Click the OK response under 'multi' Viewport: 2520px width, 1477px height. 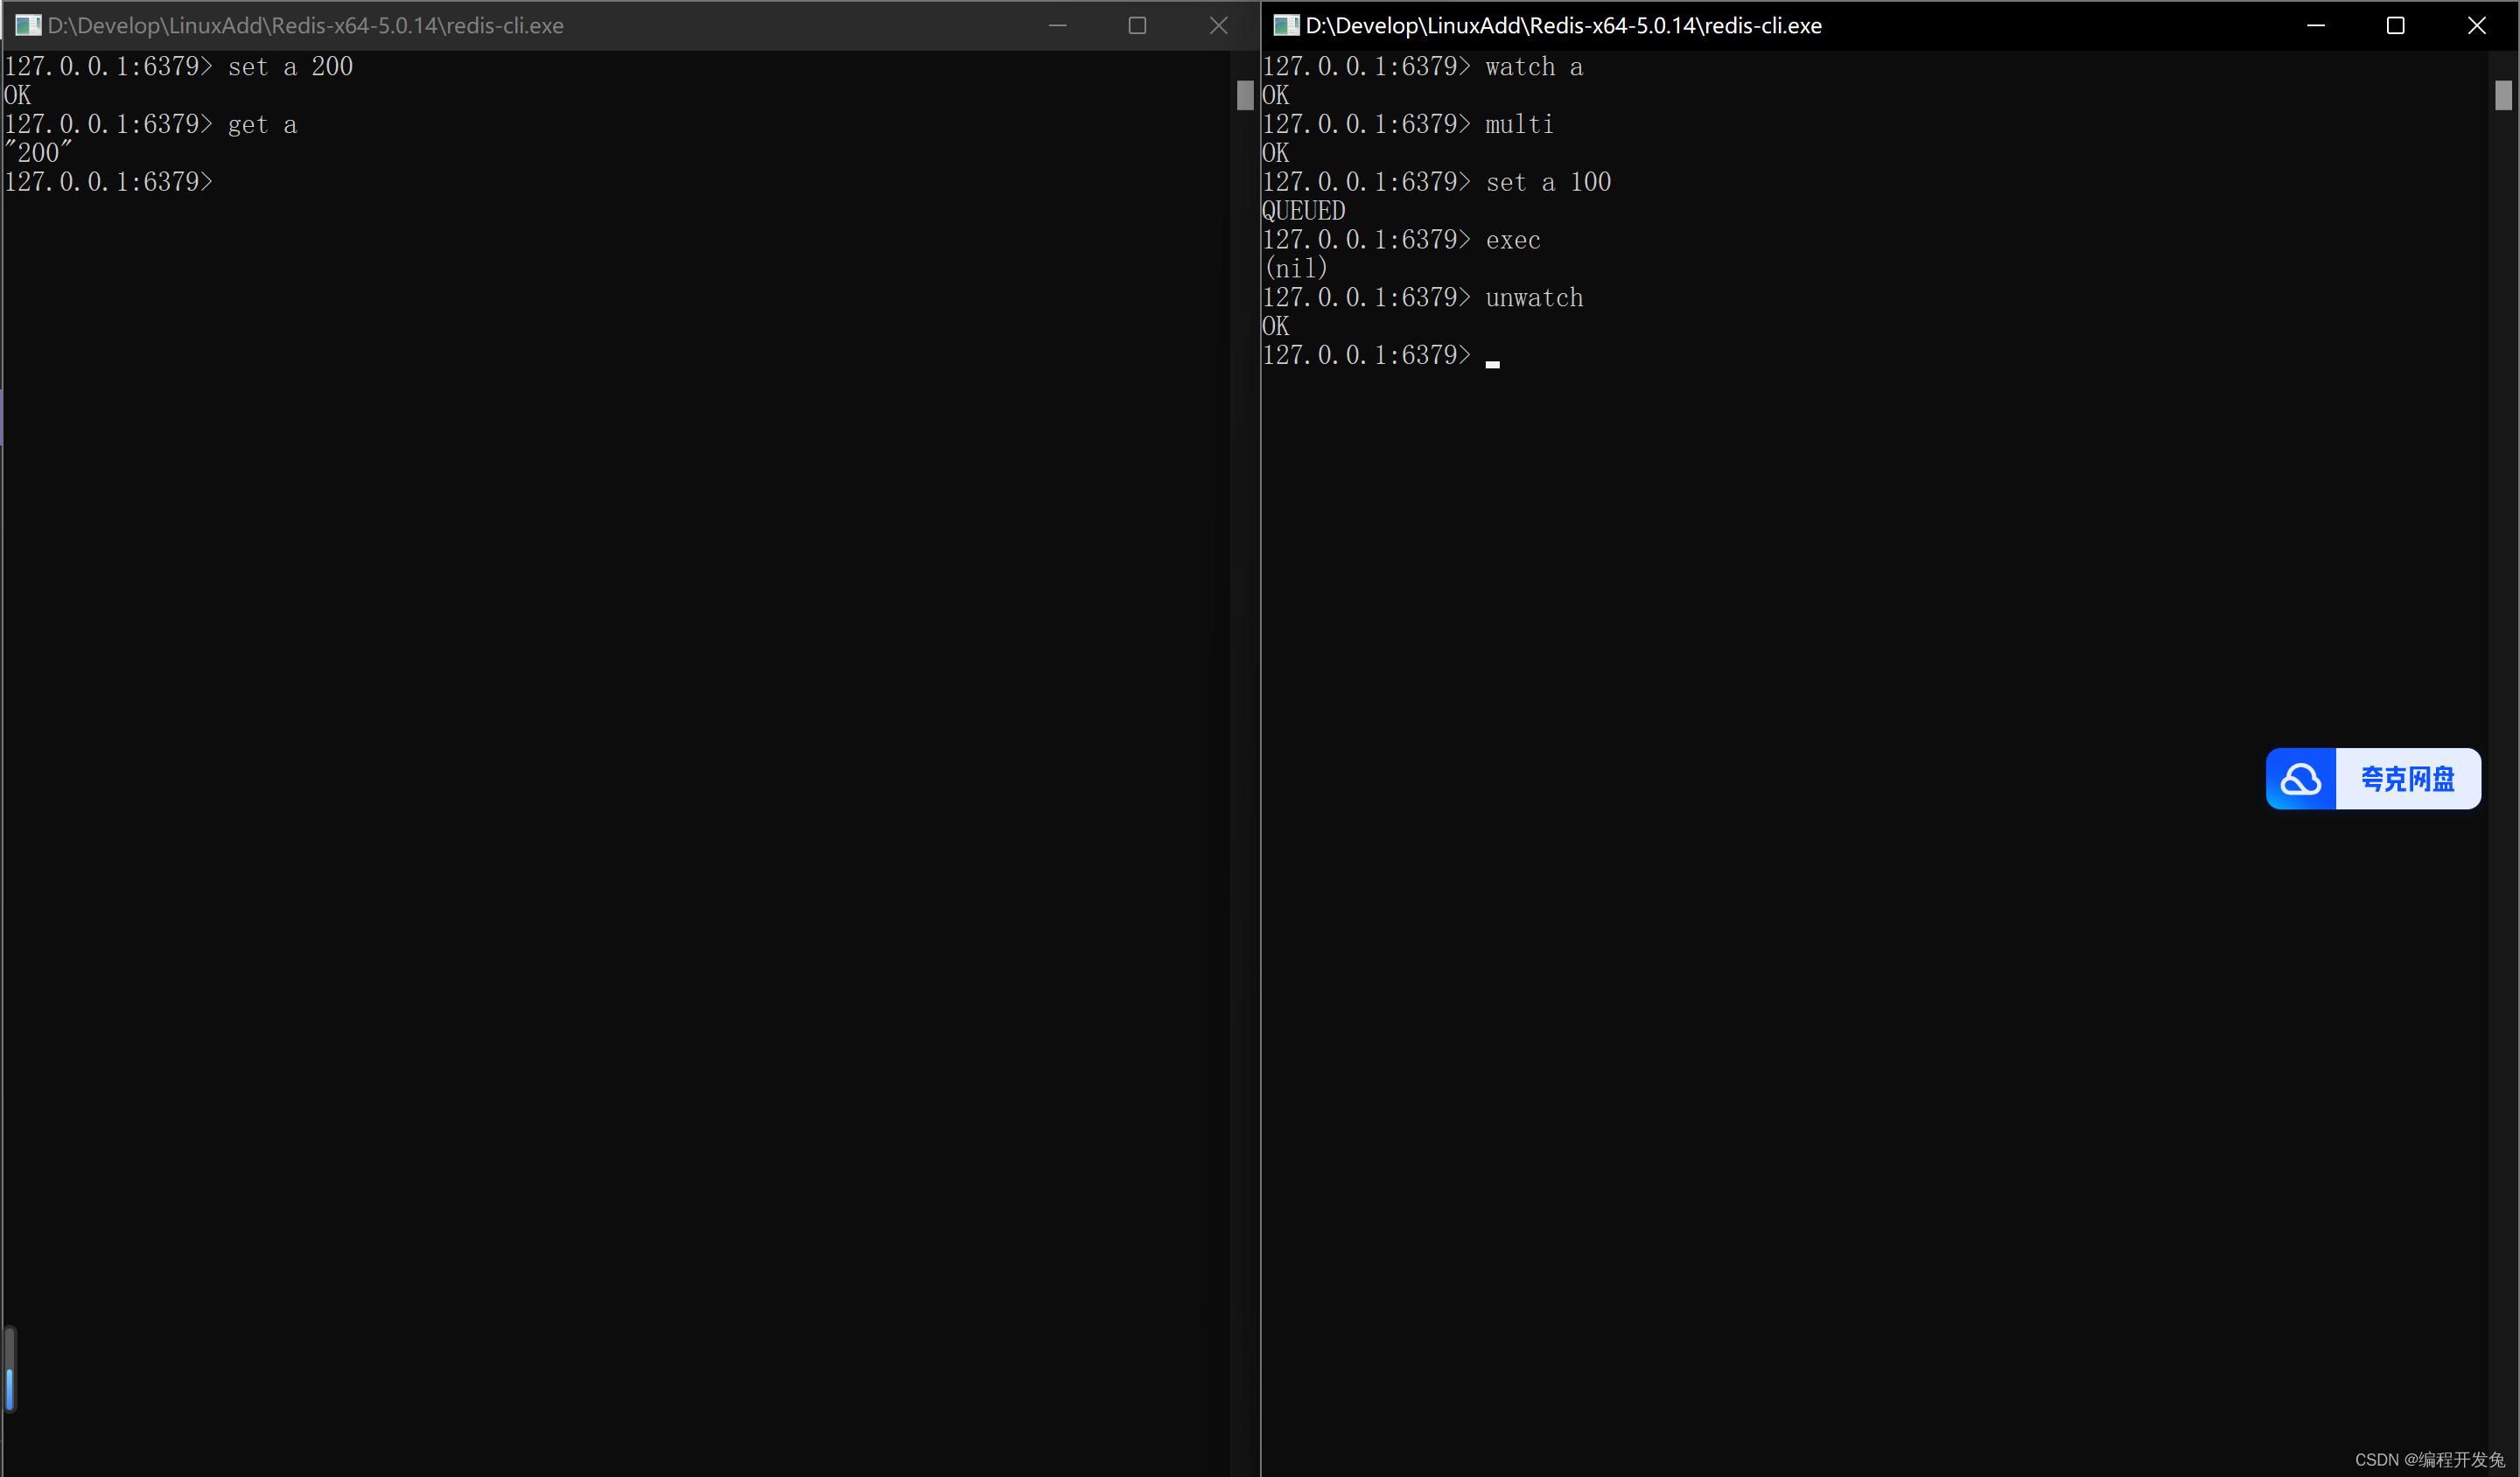pos(1276,153)
